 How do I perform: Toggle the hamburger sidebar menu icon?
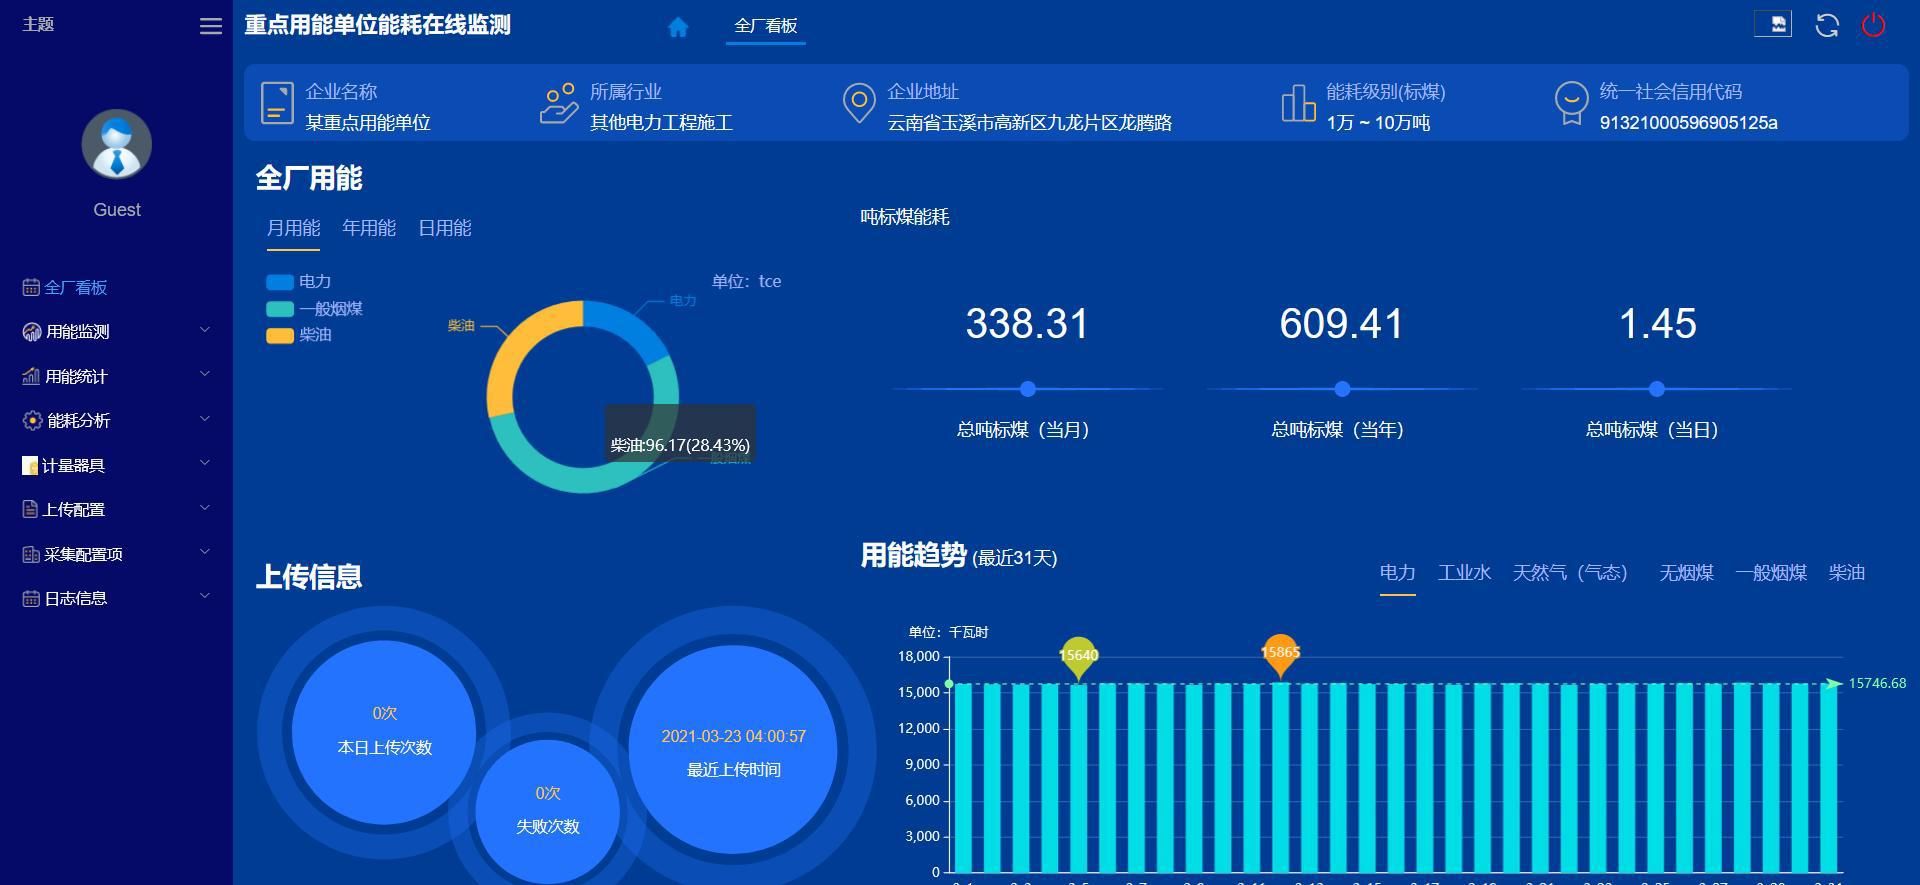210,26
